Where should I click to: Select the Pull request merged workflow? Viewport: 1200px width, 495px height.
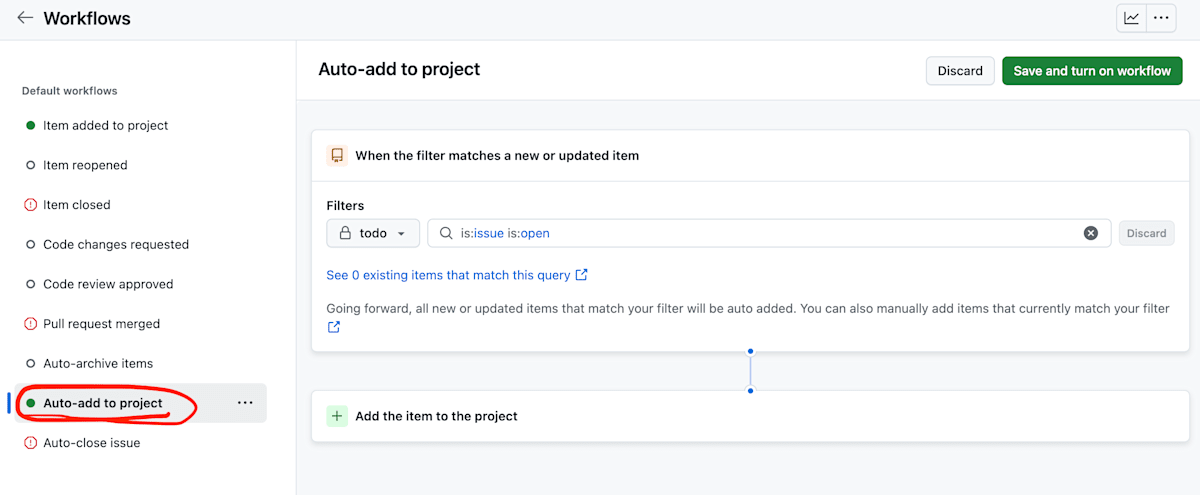(101, 324)
